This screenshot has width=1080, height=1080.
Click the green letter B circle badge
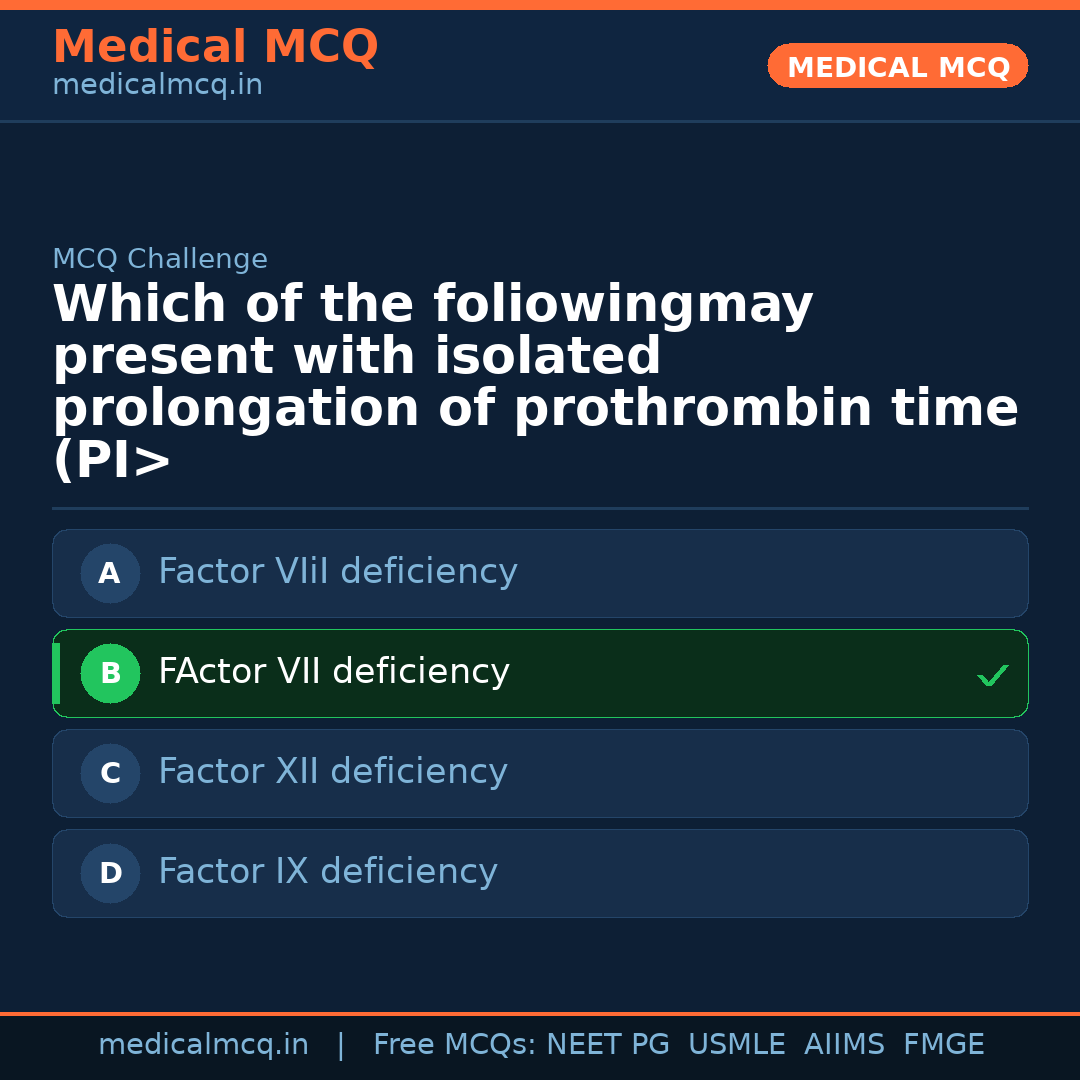point(110,674)
